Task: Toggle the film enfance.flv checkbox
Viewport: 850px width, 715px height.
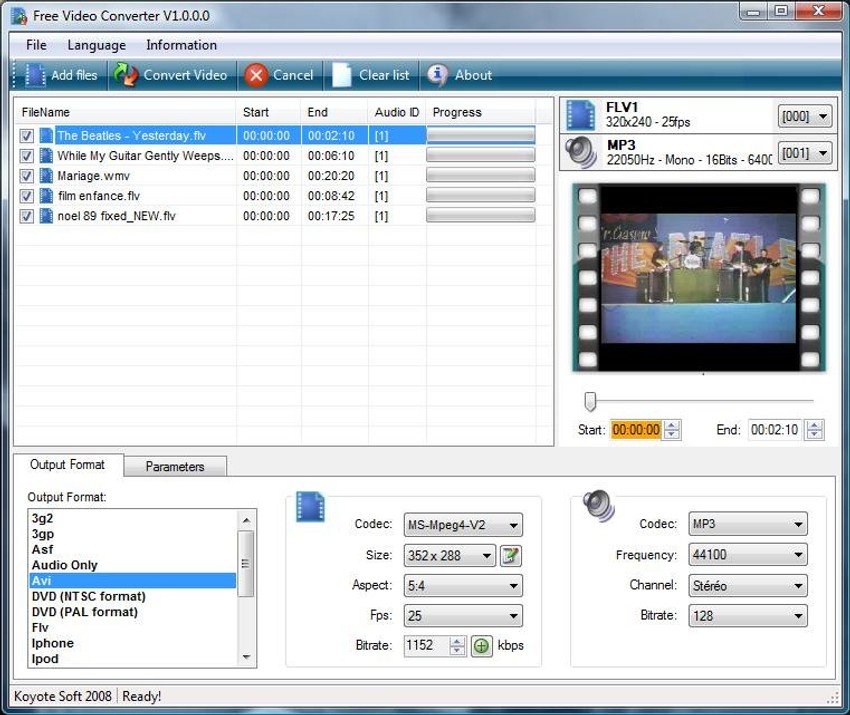Action: point(27,196)
